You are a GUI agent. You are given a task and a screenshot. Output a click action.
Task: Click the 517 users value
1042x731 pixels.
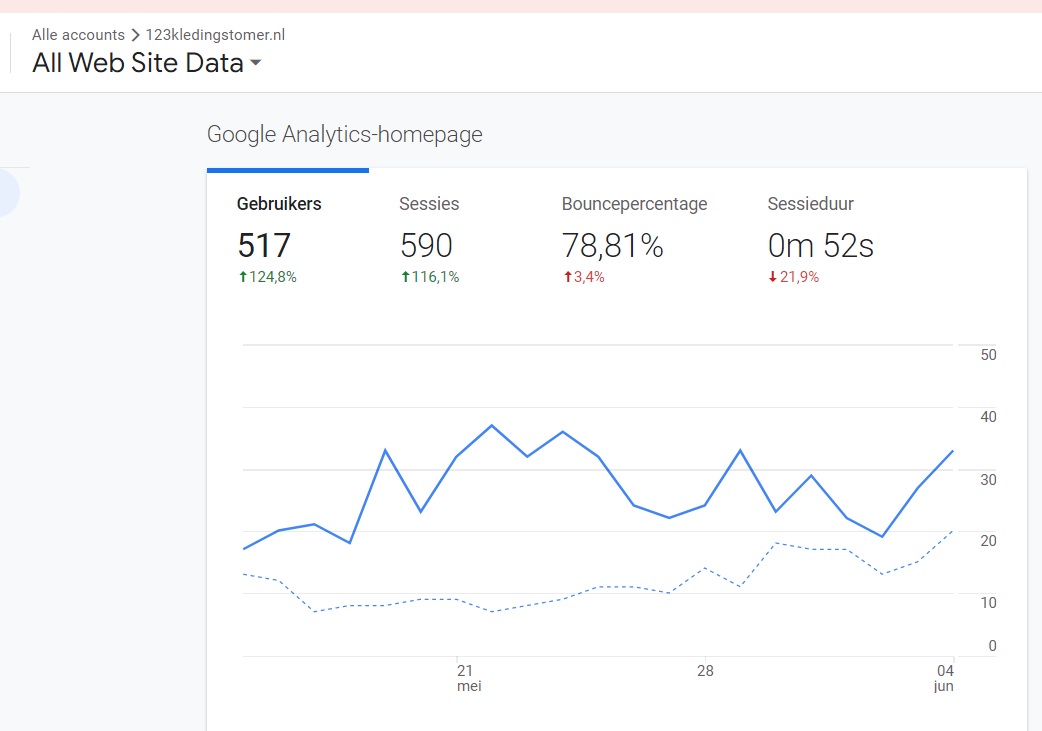click(264, 245)
